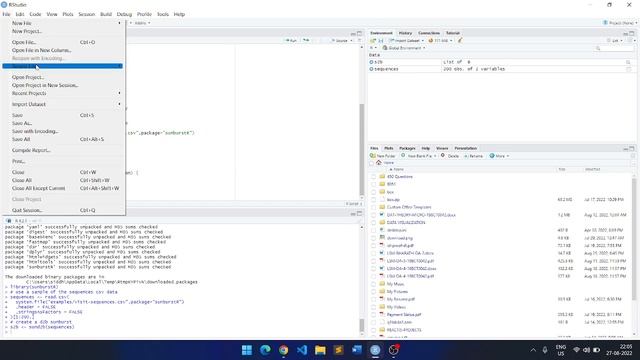Click the load workspace icon in Environment
Screen dimensions: 640x360
pos(373,41)
